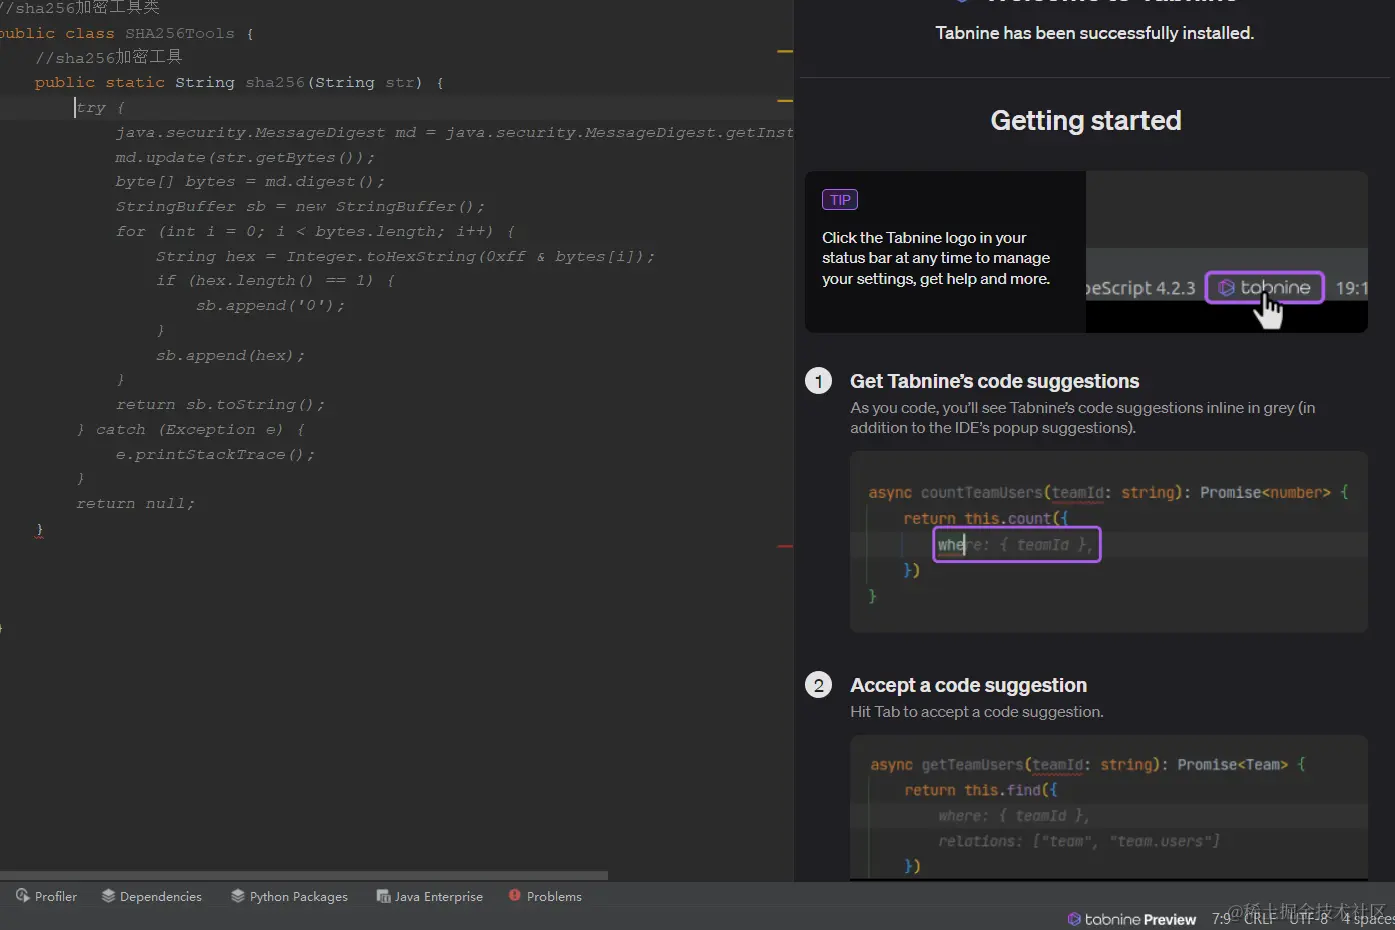Click the "Getting started" heading
This screenshot has width=1395, height=930.
tap(1086, 121)
